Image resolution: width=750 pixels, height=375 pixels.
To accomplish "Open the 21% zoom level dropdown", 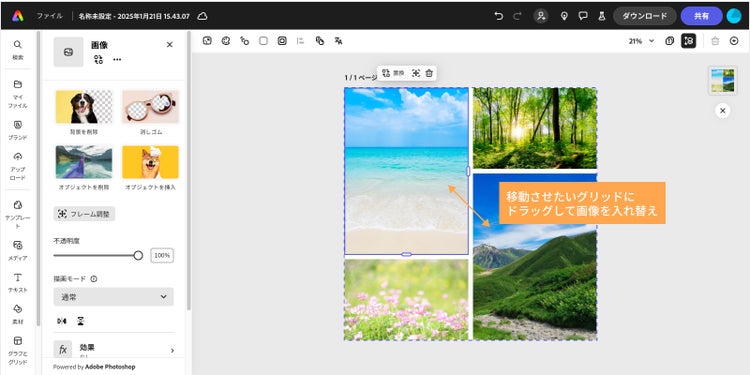I will coord(641,41).
